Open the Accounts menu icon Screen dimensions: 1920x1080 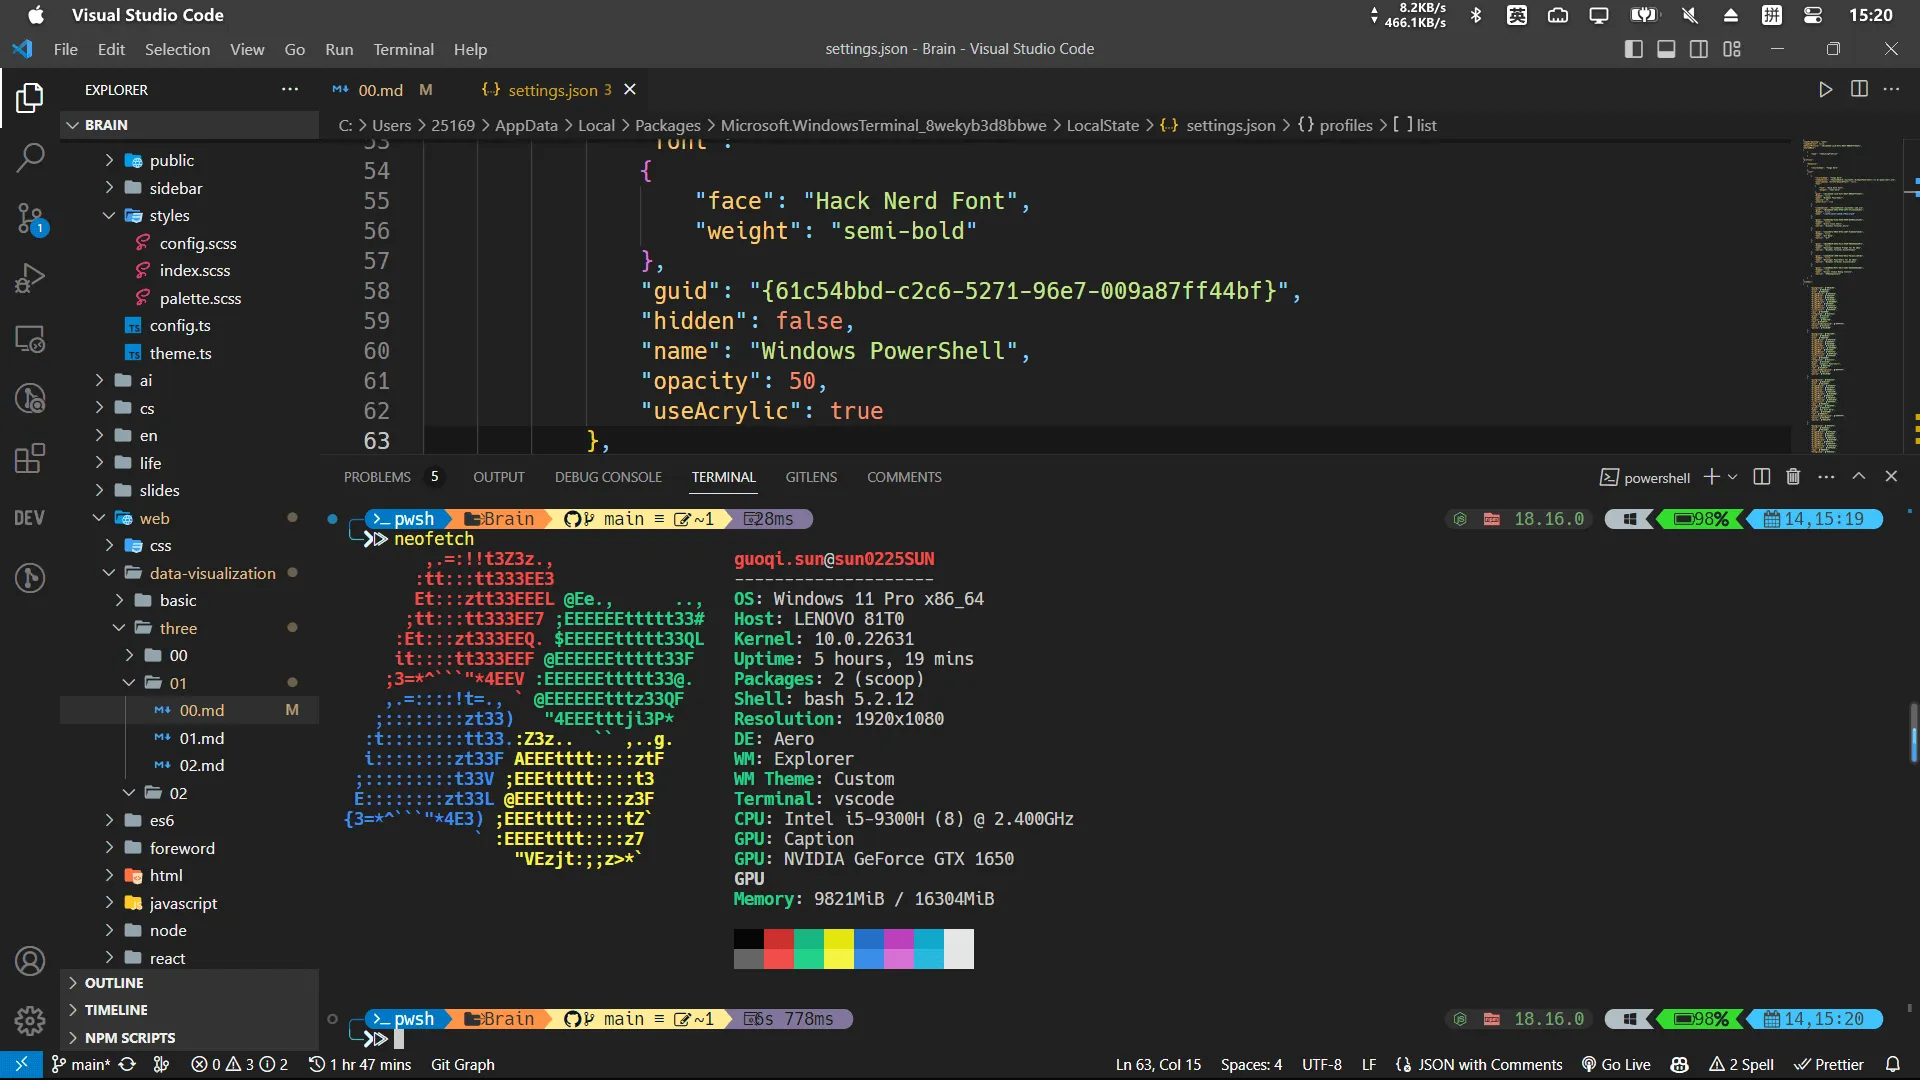click(x=30, y=961)
